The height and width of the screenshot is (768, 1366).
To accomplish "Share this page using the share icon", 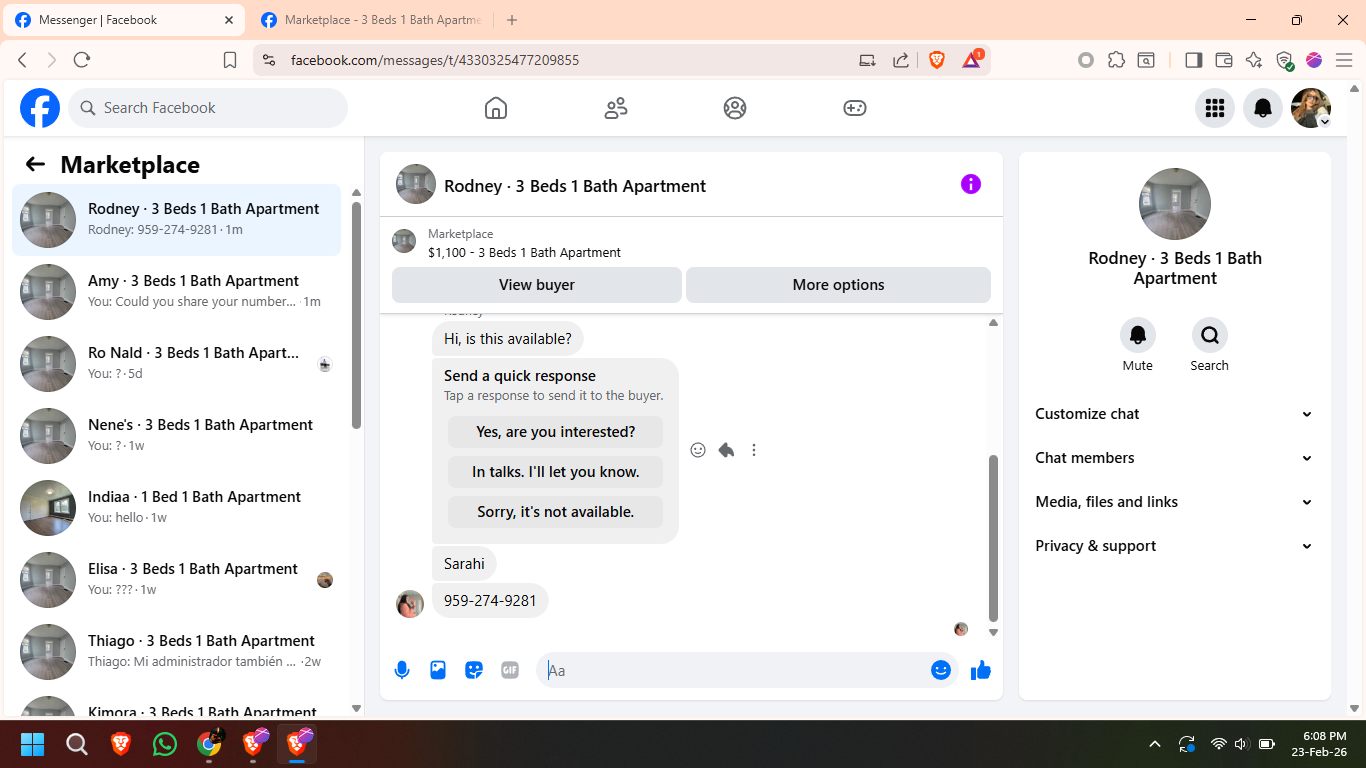I will (901, 60).
